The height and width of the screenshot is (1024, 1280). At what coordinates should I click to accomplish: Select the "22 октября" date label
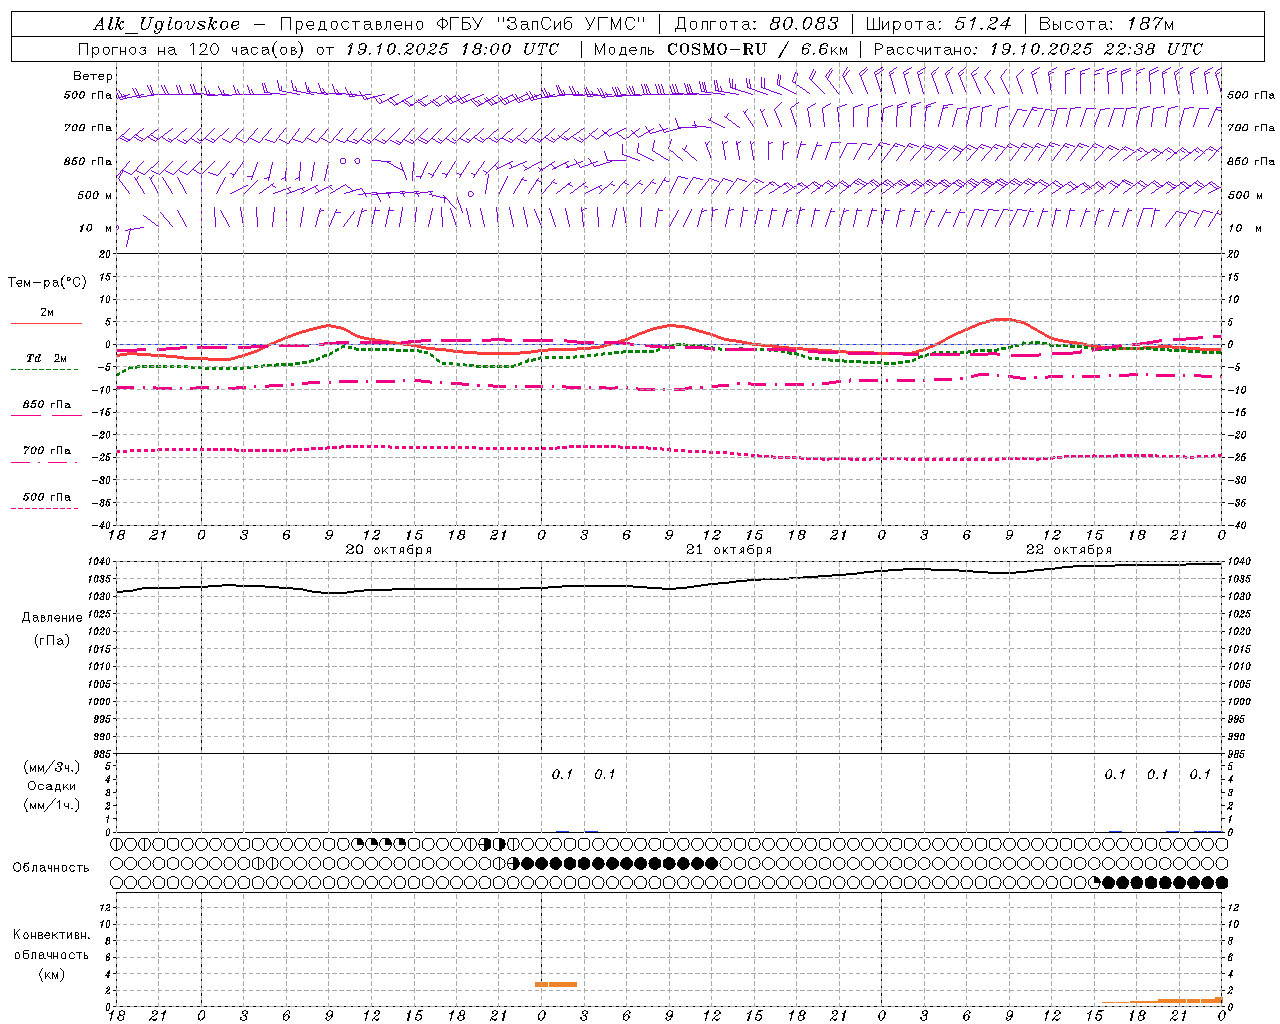[x=1069, y=550]
